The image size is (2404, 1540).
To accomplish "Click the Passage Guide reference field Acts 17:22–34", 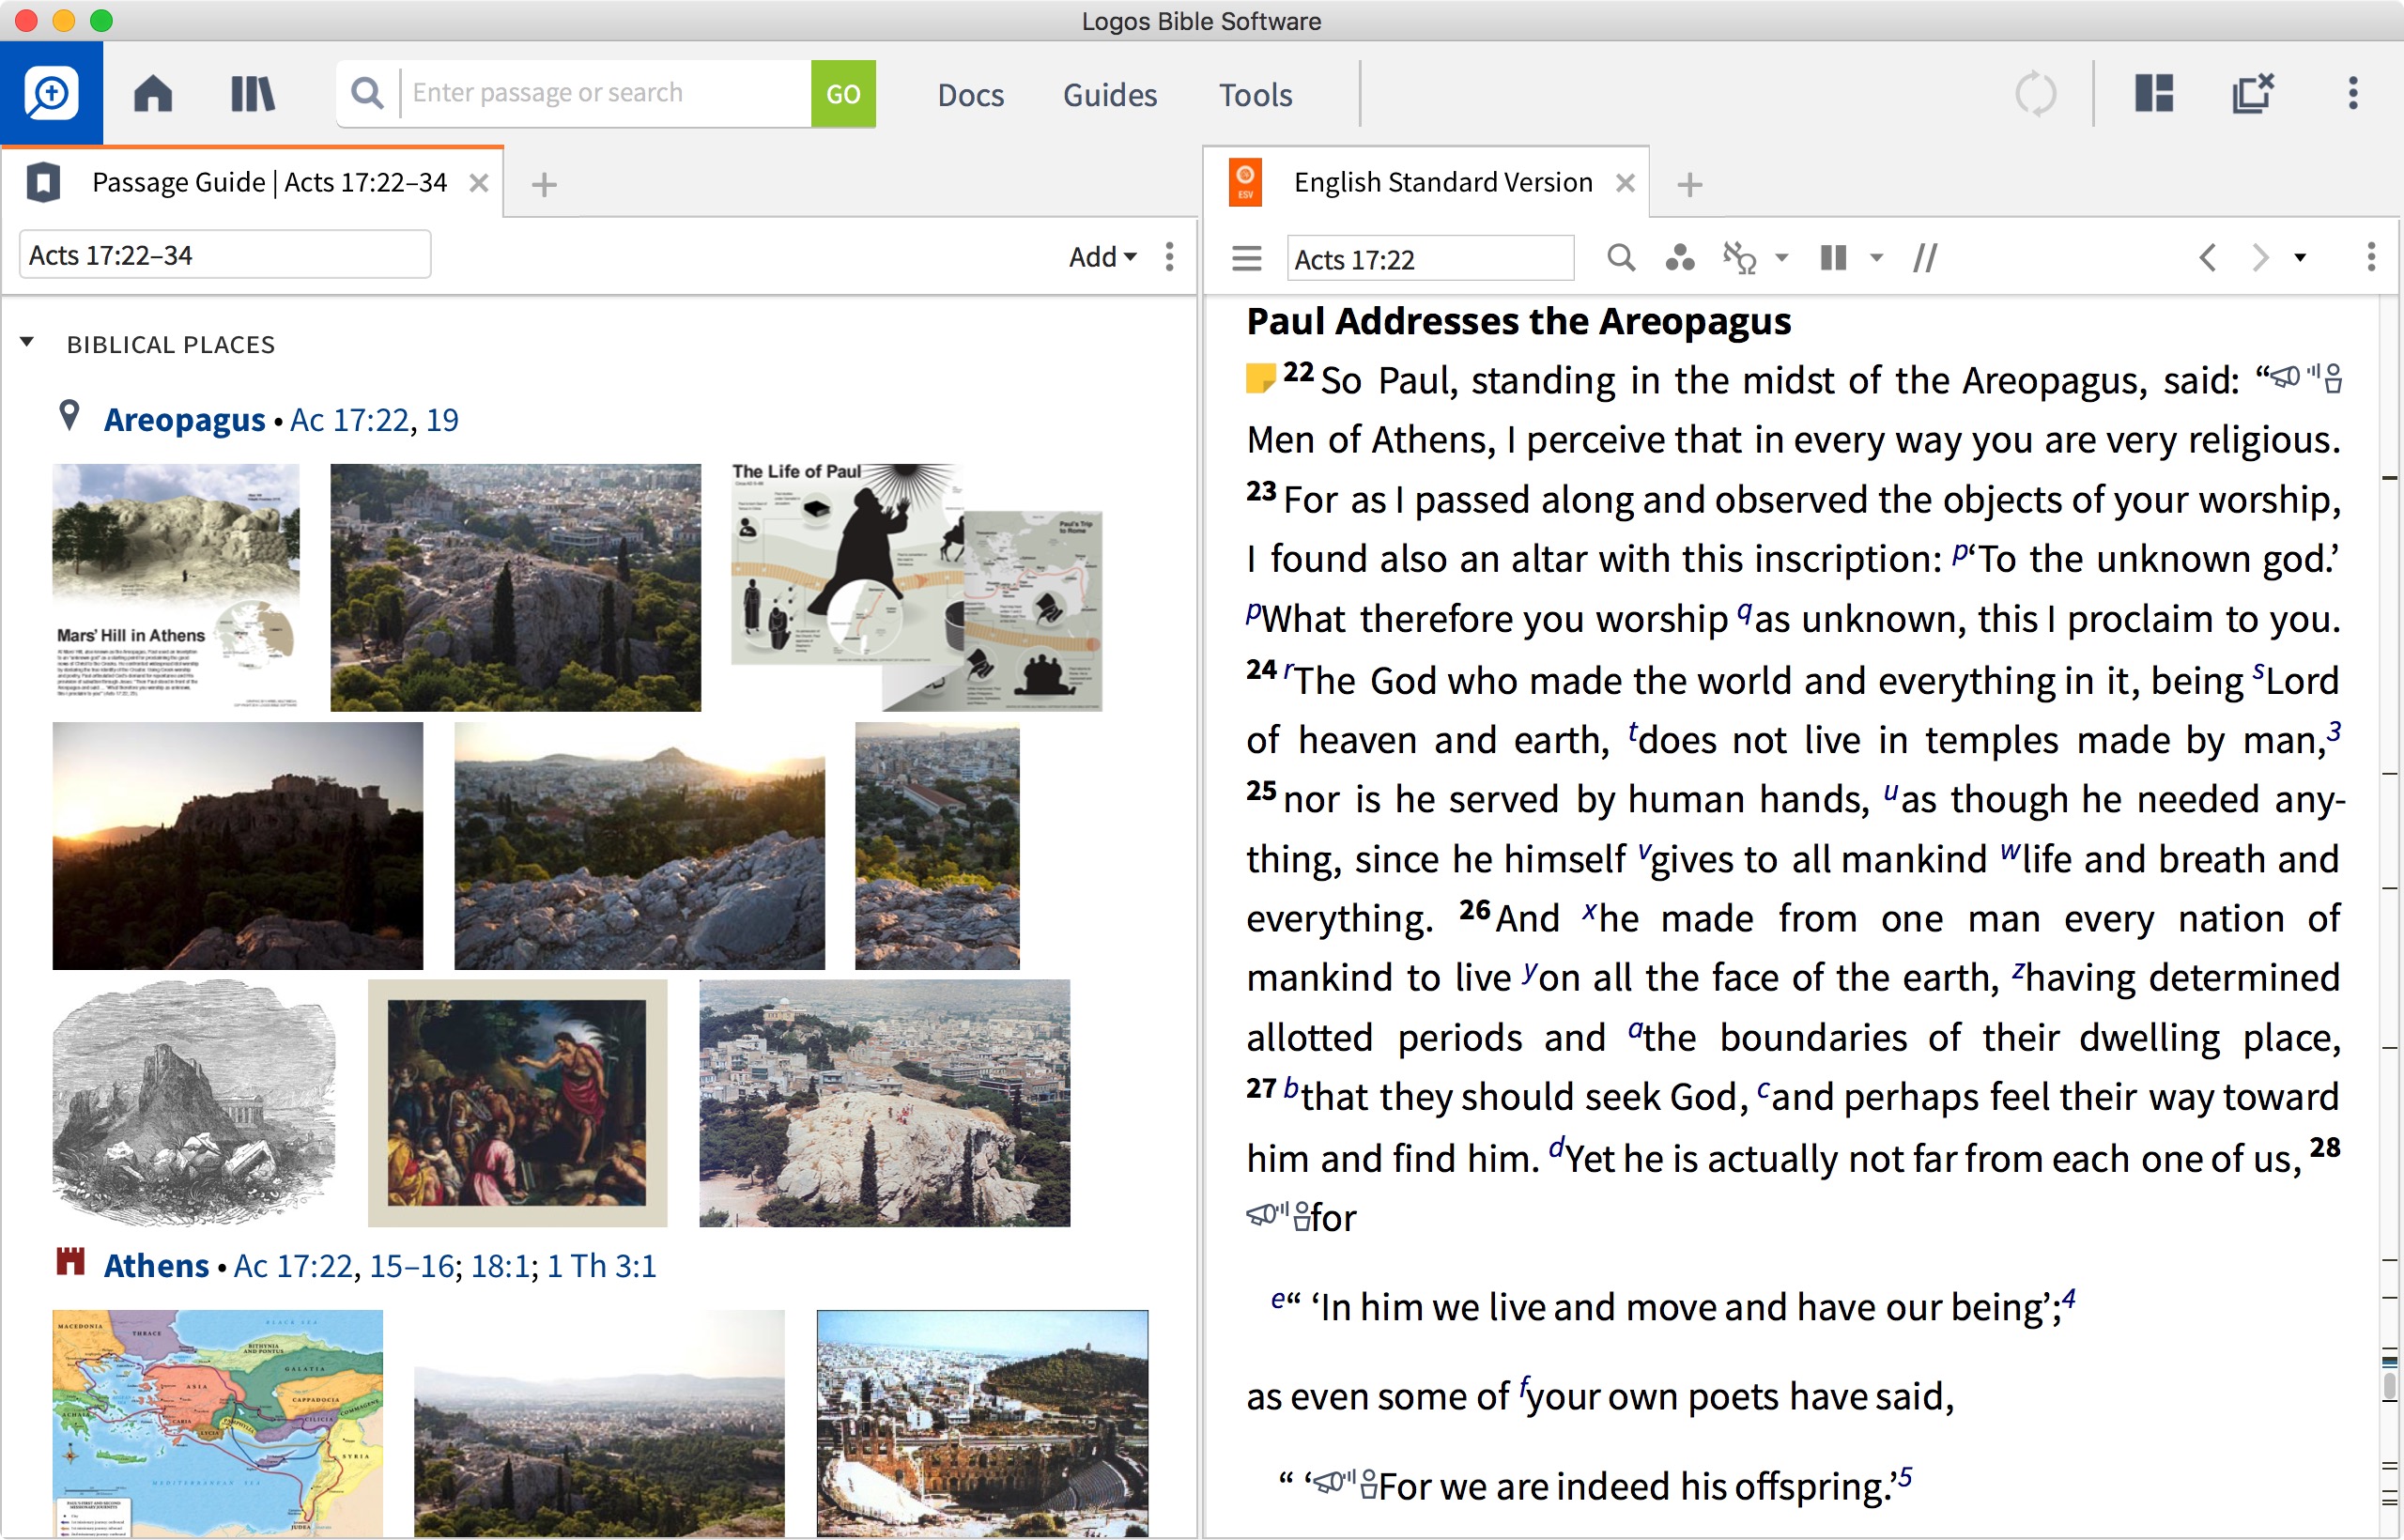I will (225, 255).
